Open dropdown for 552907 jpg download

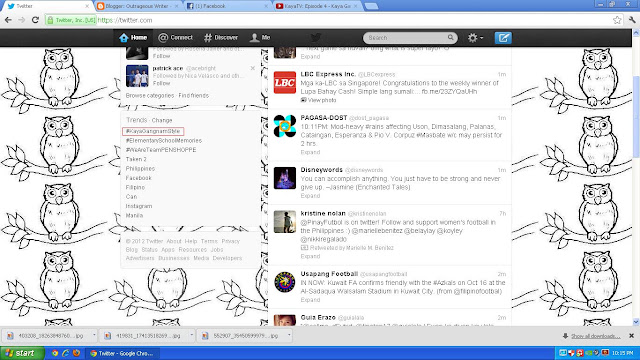point(289,335)
